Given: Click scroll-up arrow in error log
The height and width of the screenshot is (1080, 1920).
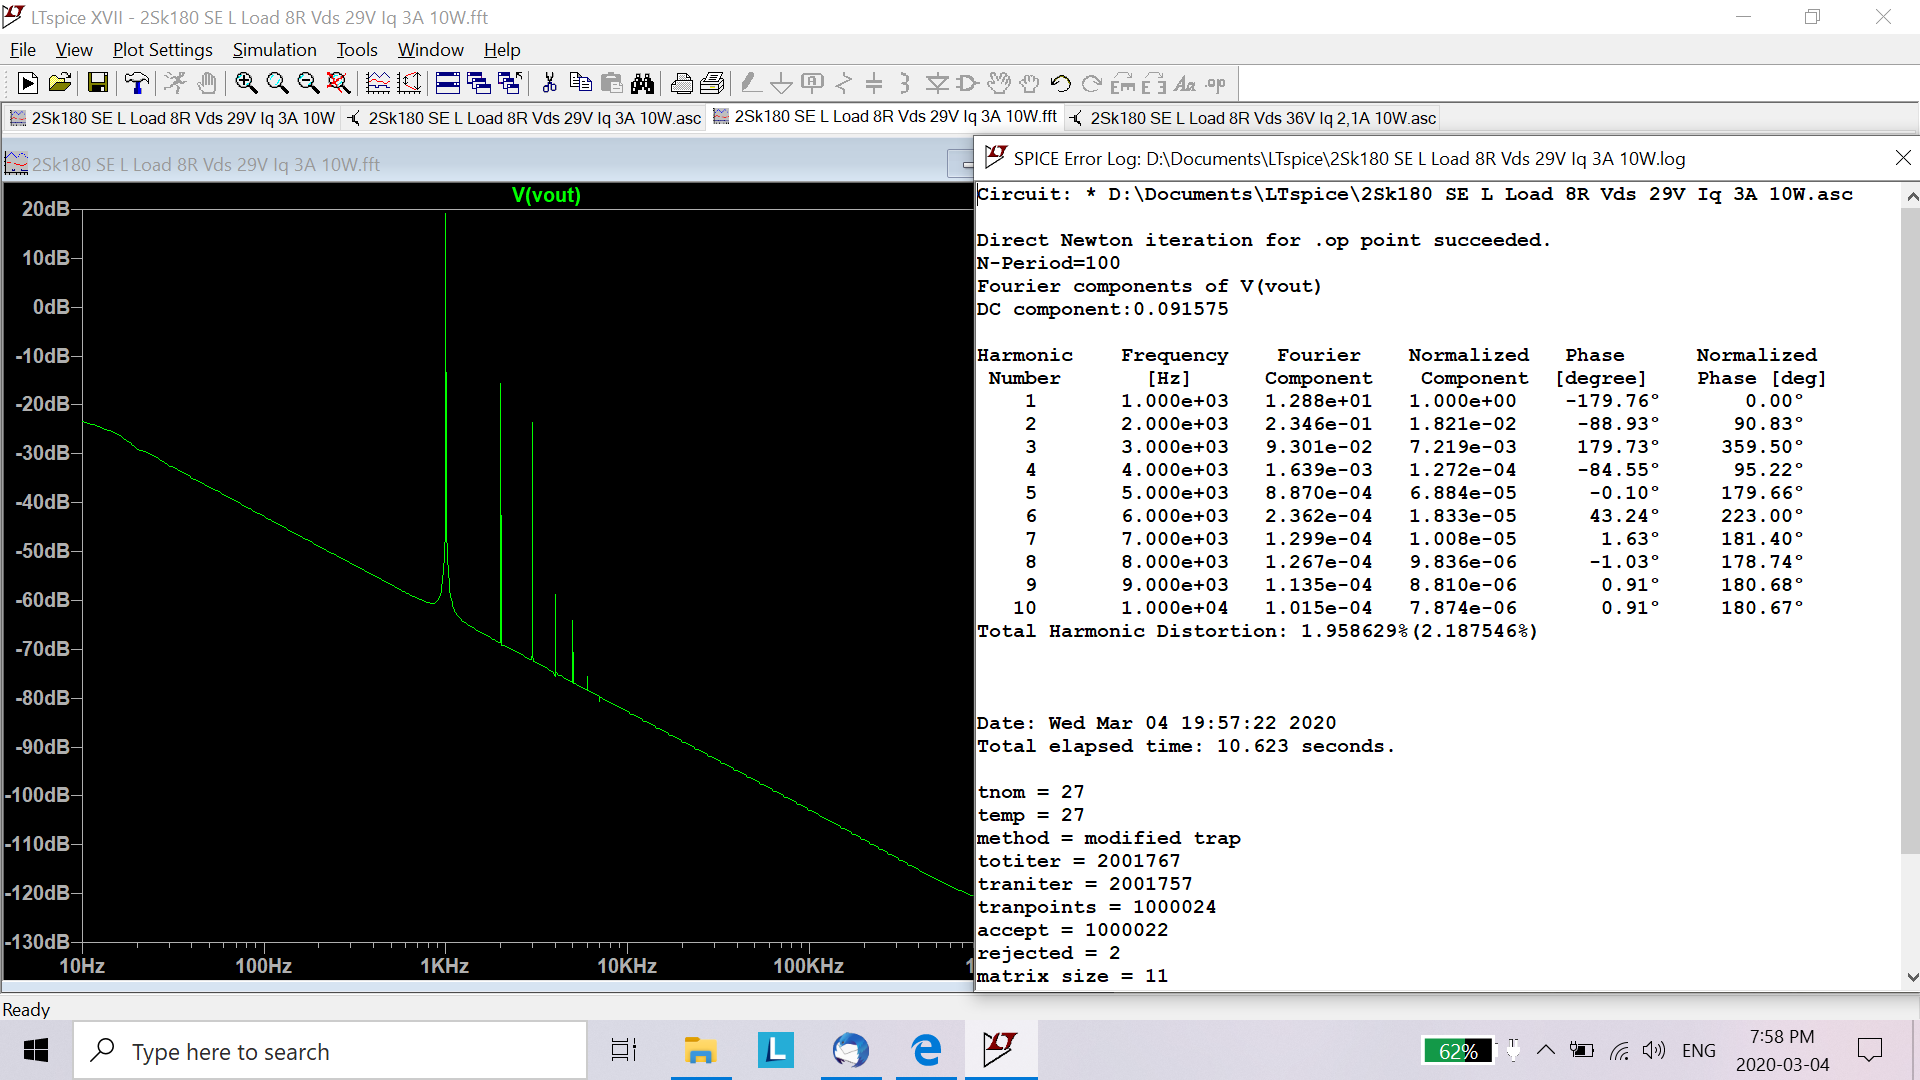Looking at the screenshot, I should 1911,197.
